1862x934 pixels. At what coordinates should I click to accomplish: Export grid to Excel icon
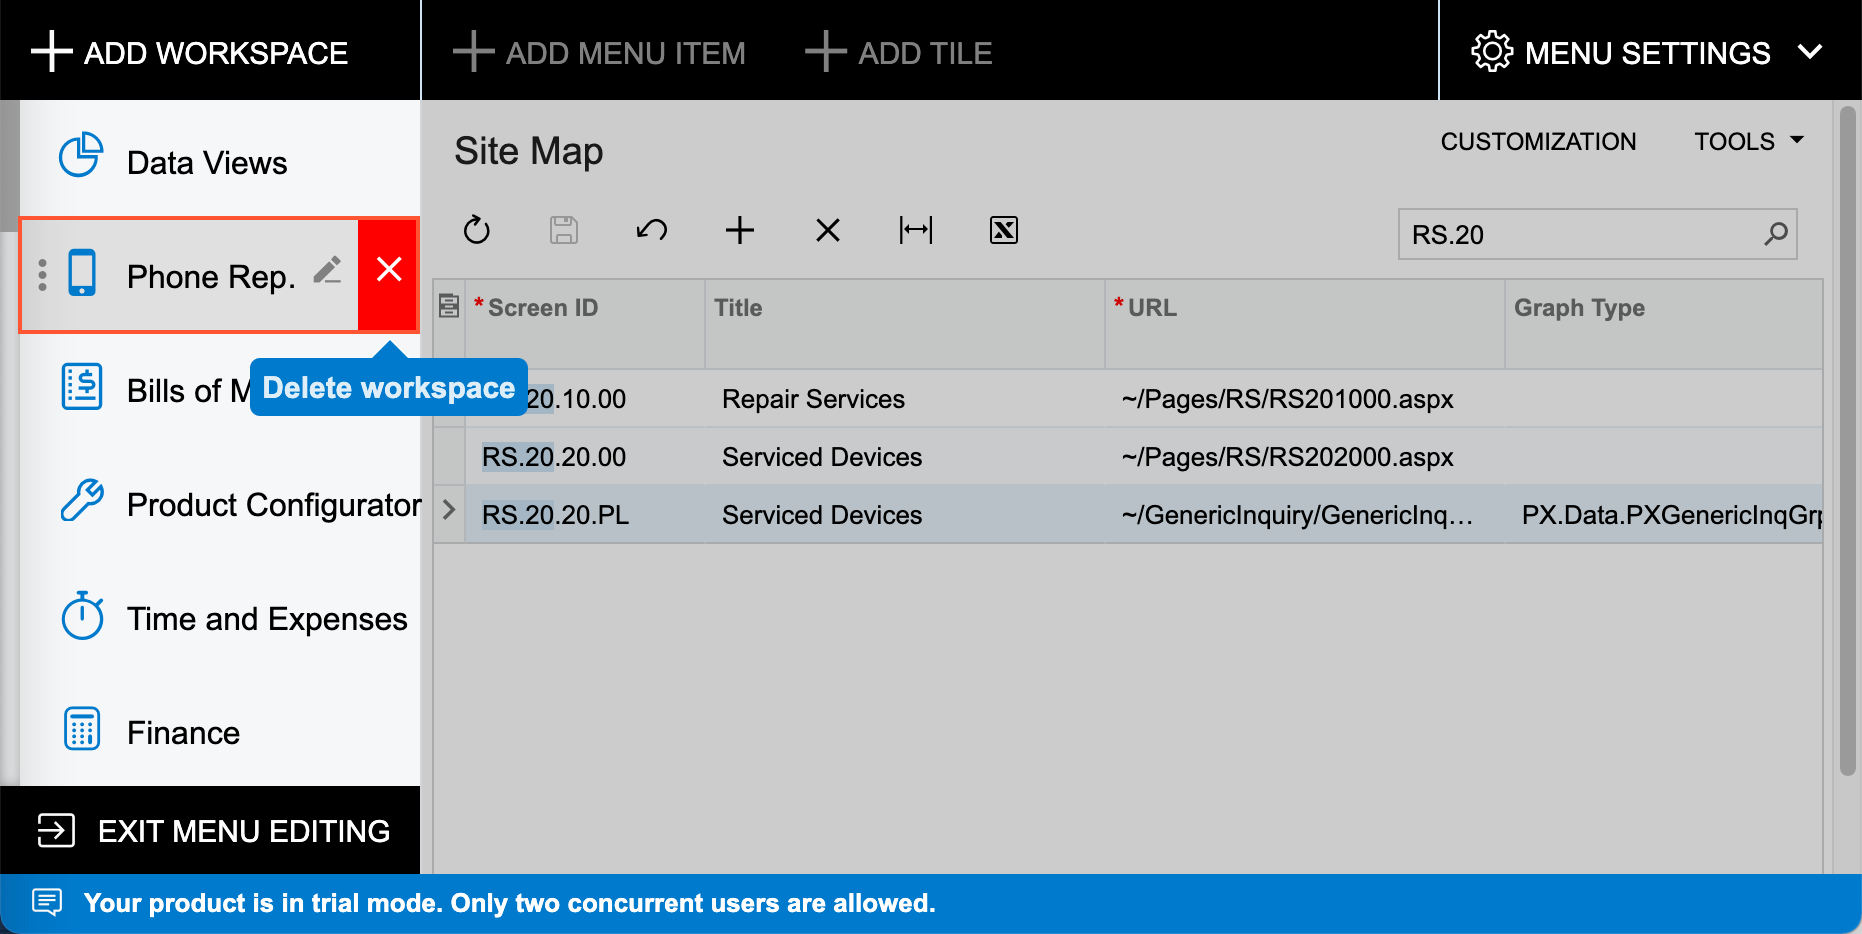[x=1003, y=231]
